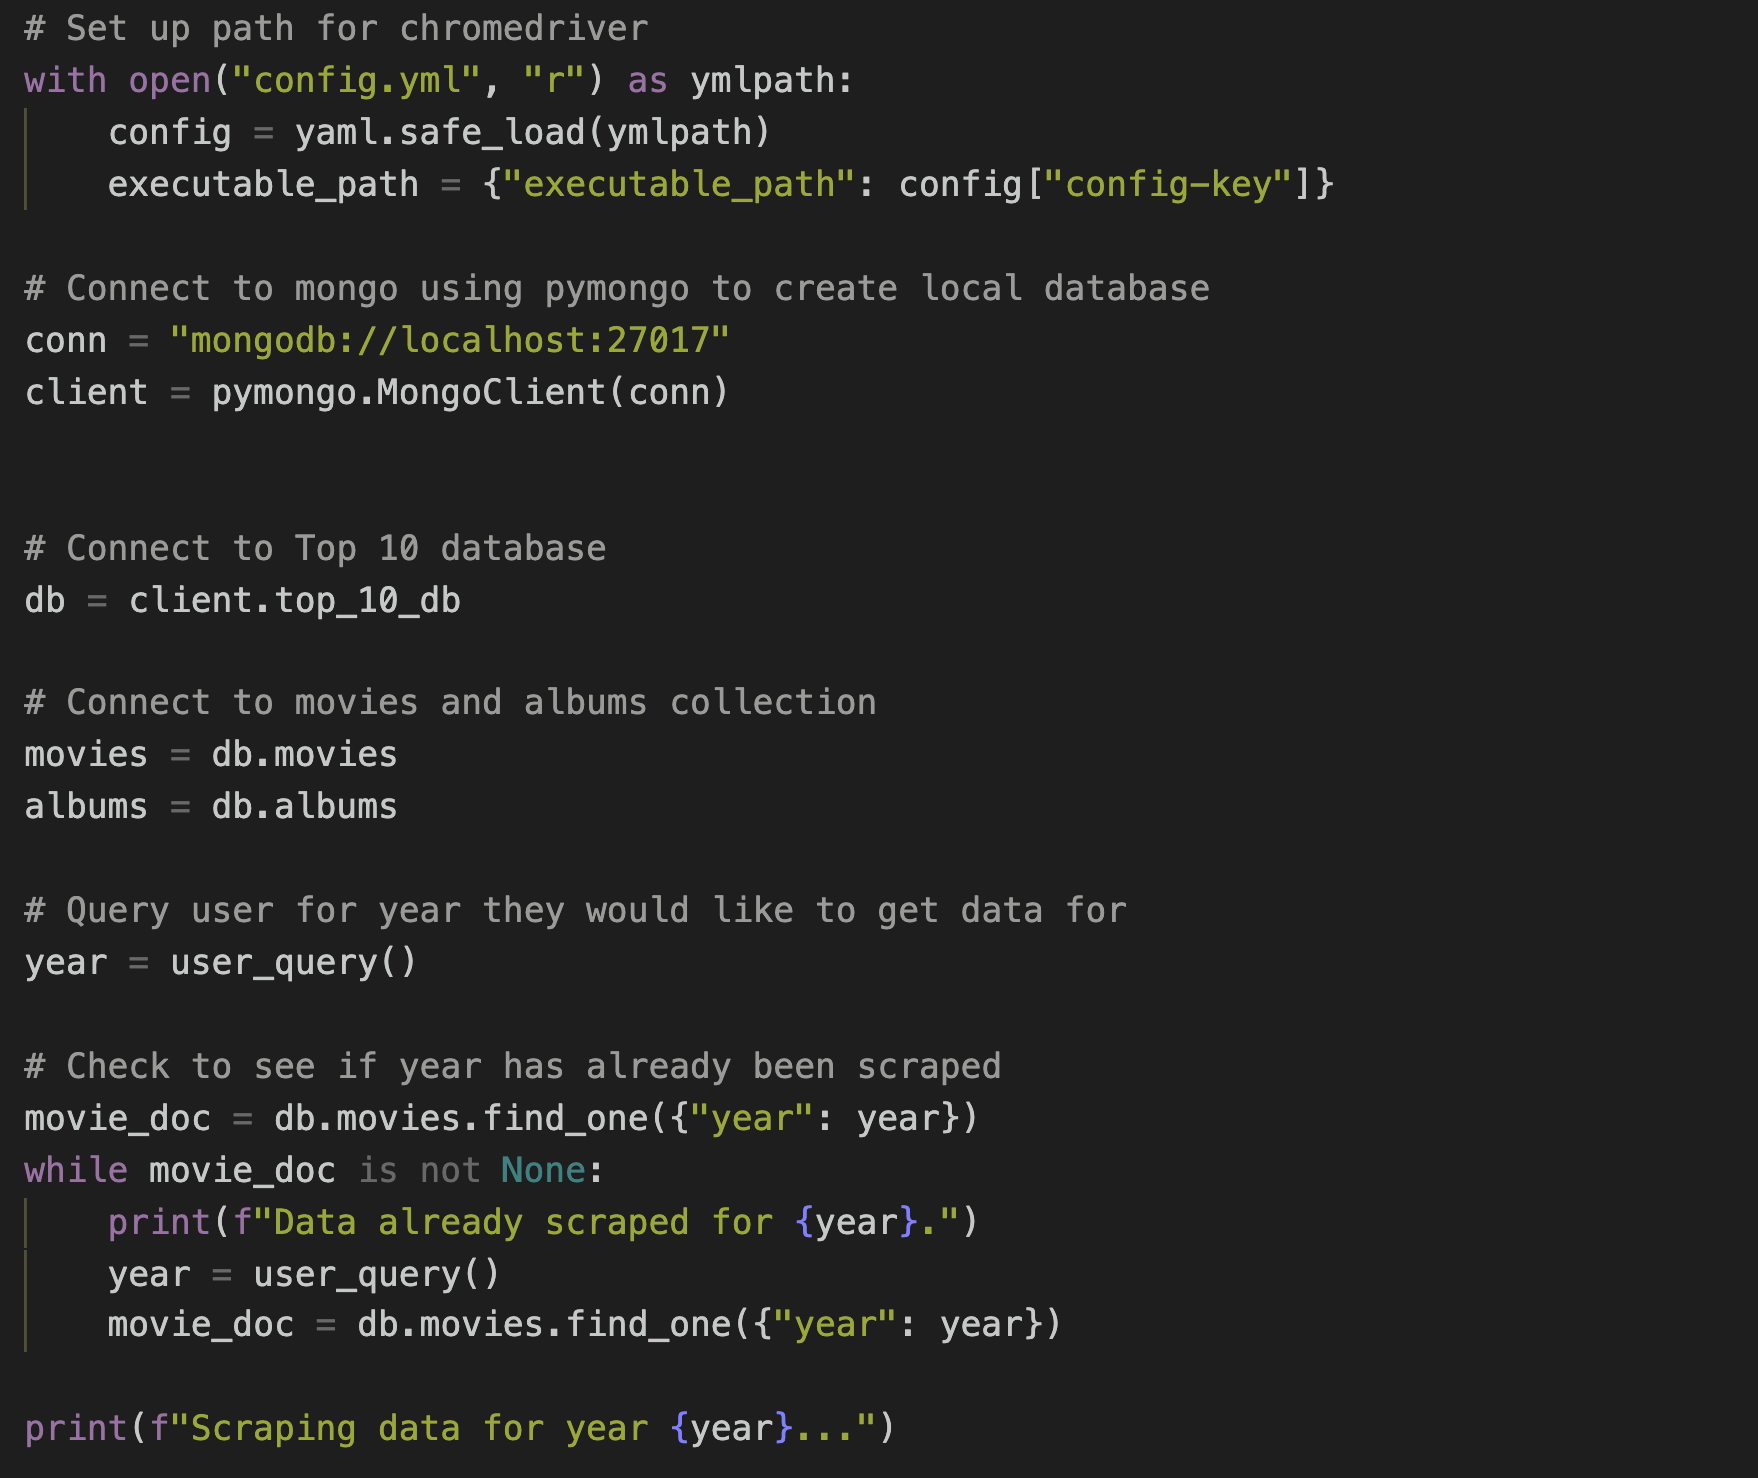Click 'config' variable being assigned from yaml

coord(170,132)
